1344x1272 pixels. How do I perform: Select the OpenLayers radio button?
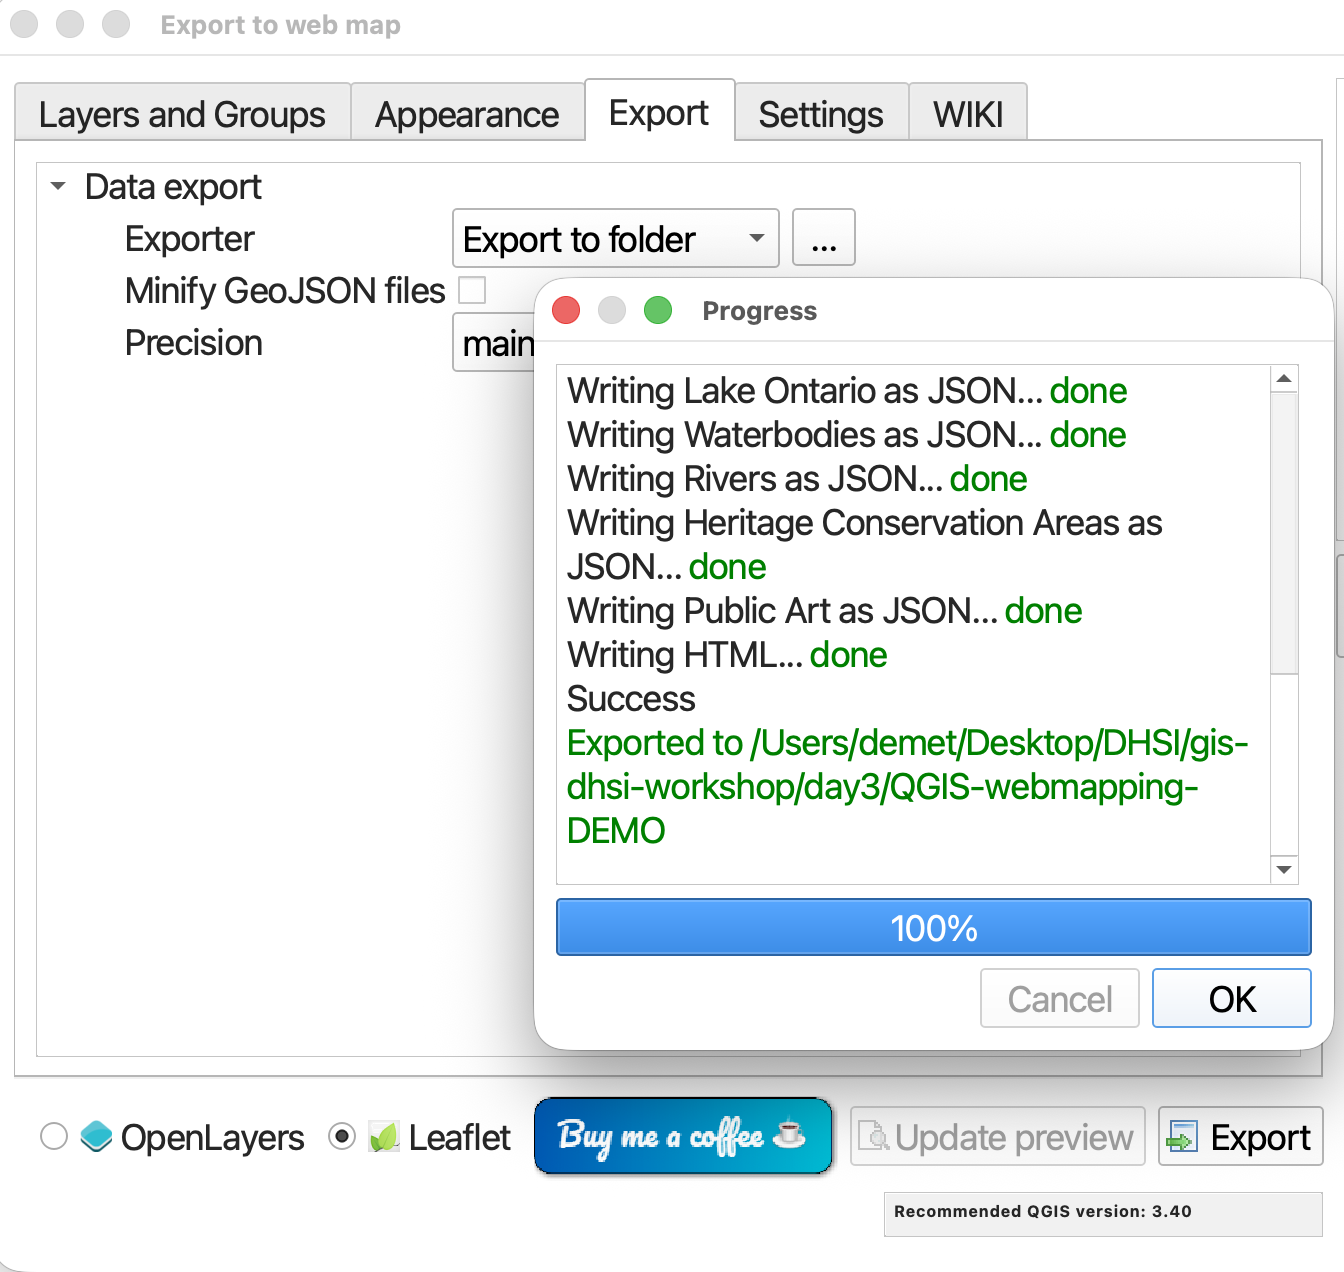(54, 1136)
